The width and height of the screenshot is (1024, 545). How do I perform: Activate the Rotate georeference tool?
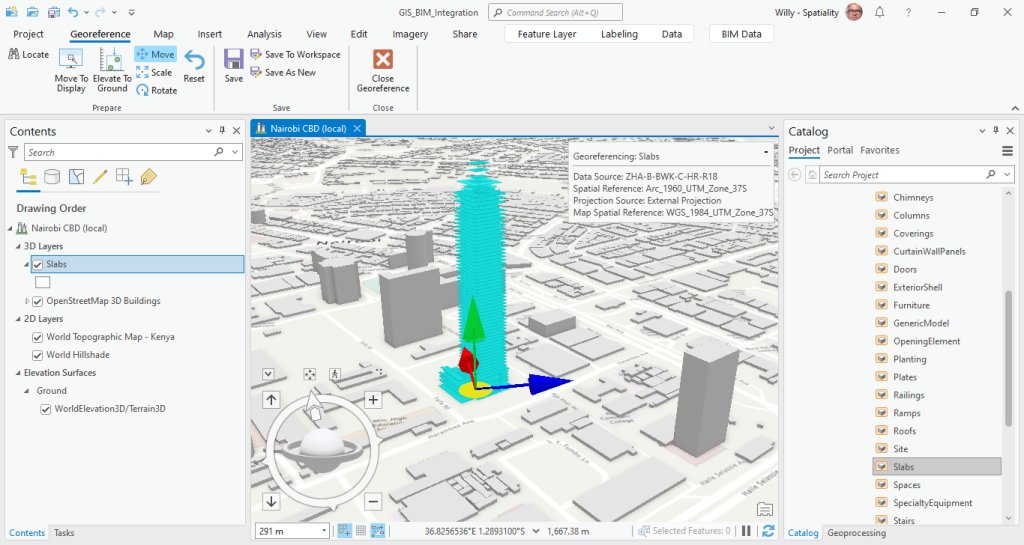[x=157, y=90]
